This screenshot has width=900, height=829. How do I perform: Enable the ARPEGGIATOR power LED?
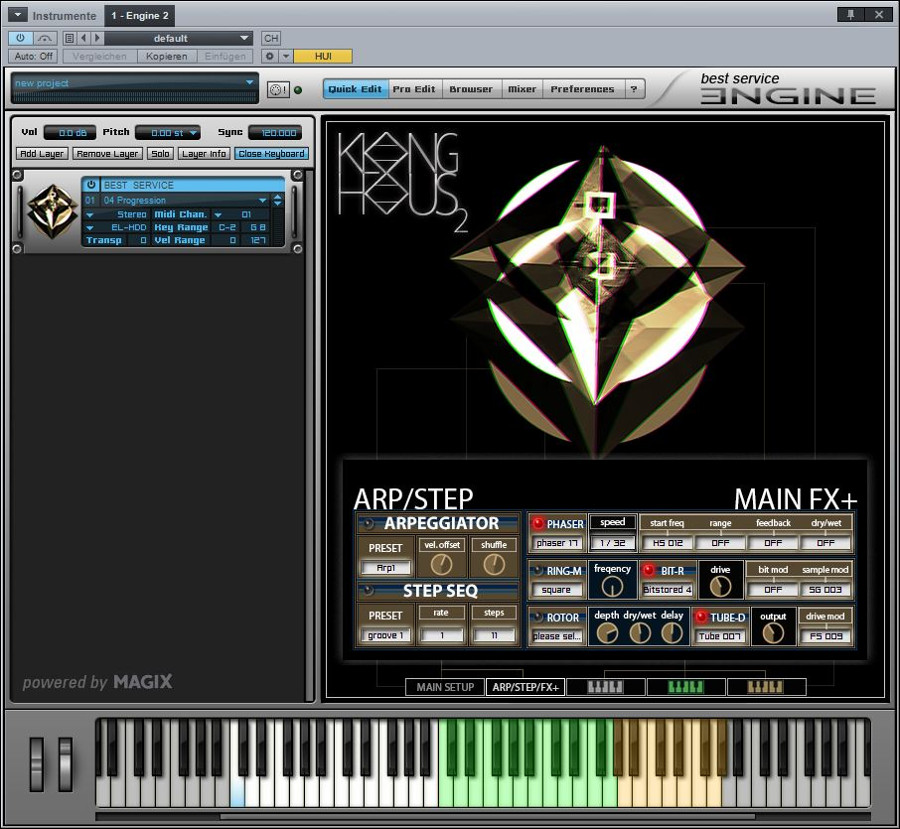pos(368,524)
